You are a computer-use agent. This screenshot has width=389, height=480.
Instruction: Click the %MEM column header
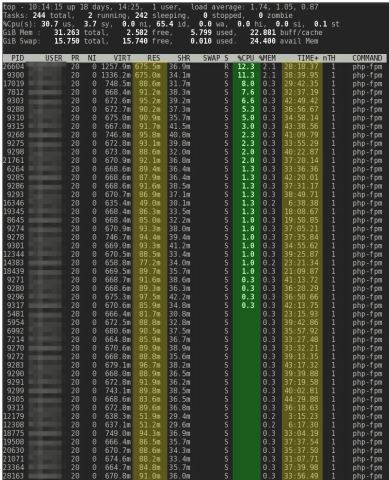pyautogui.click(x=267, y=58)
